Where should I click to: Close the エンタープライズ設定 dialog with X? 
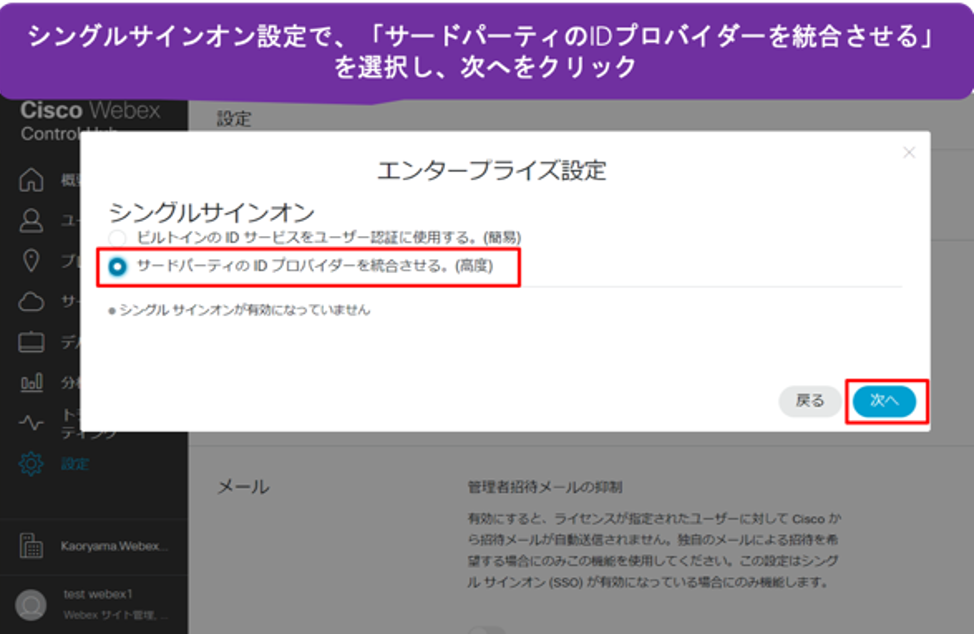[908, 153]
